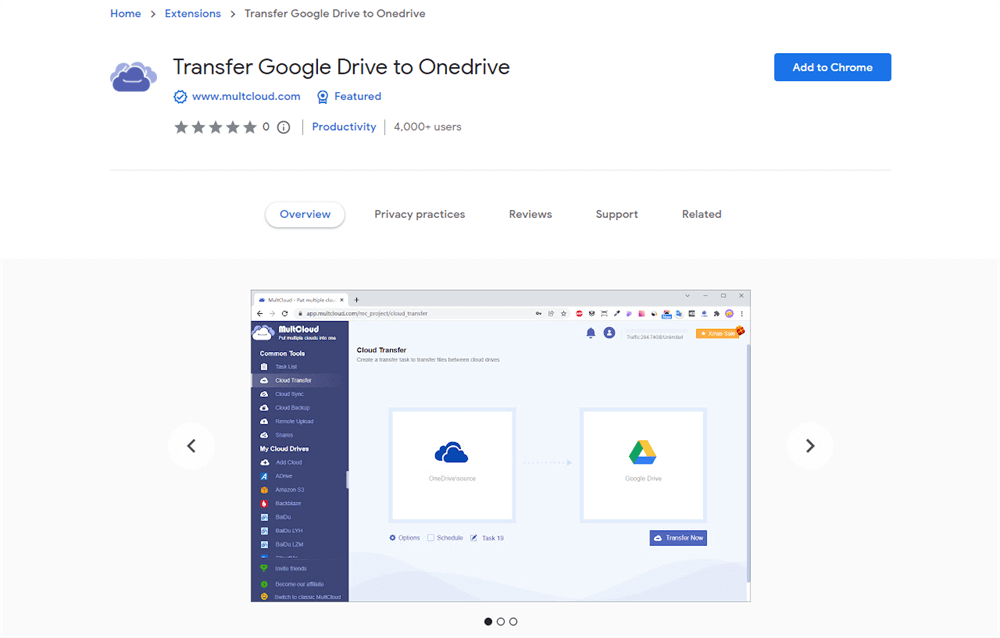Switch to Privacy practices tab
1000x638 pixels.
click(420, 214)
